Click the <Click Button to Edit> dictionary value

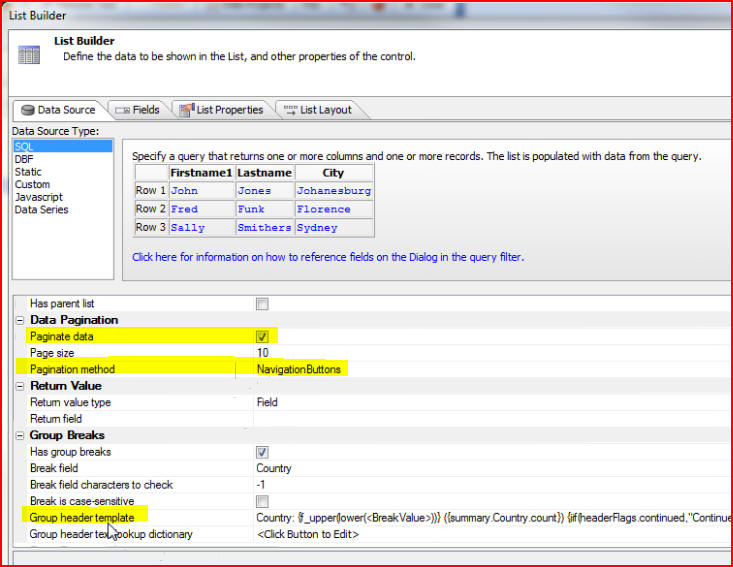tap(308, 534)
